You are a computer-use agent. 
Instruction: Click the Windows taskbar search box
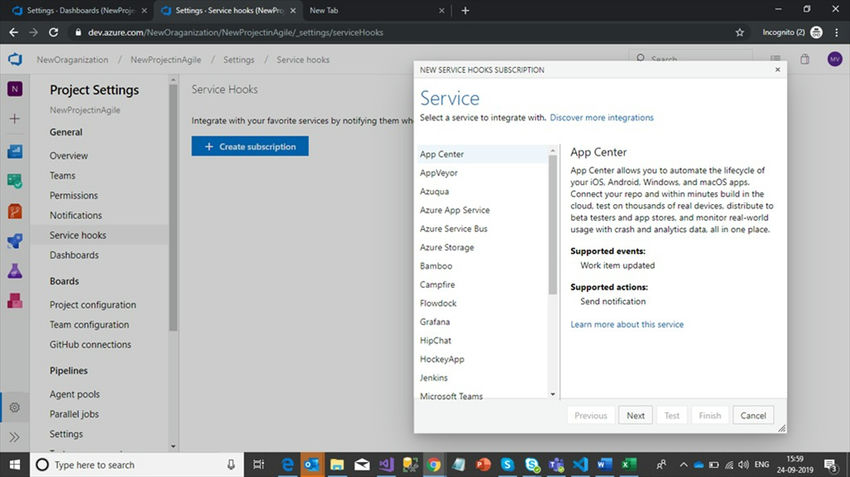coord(130,465)
